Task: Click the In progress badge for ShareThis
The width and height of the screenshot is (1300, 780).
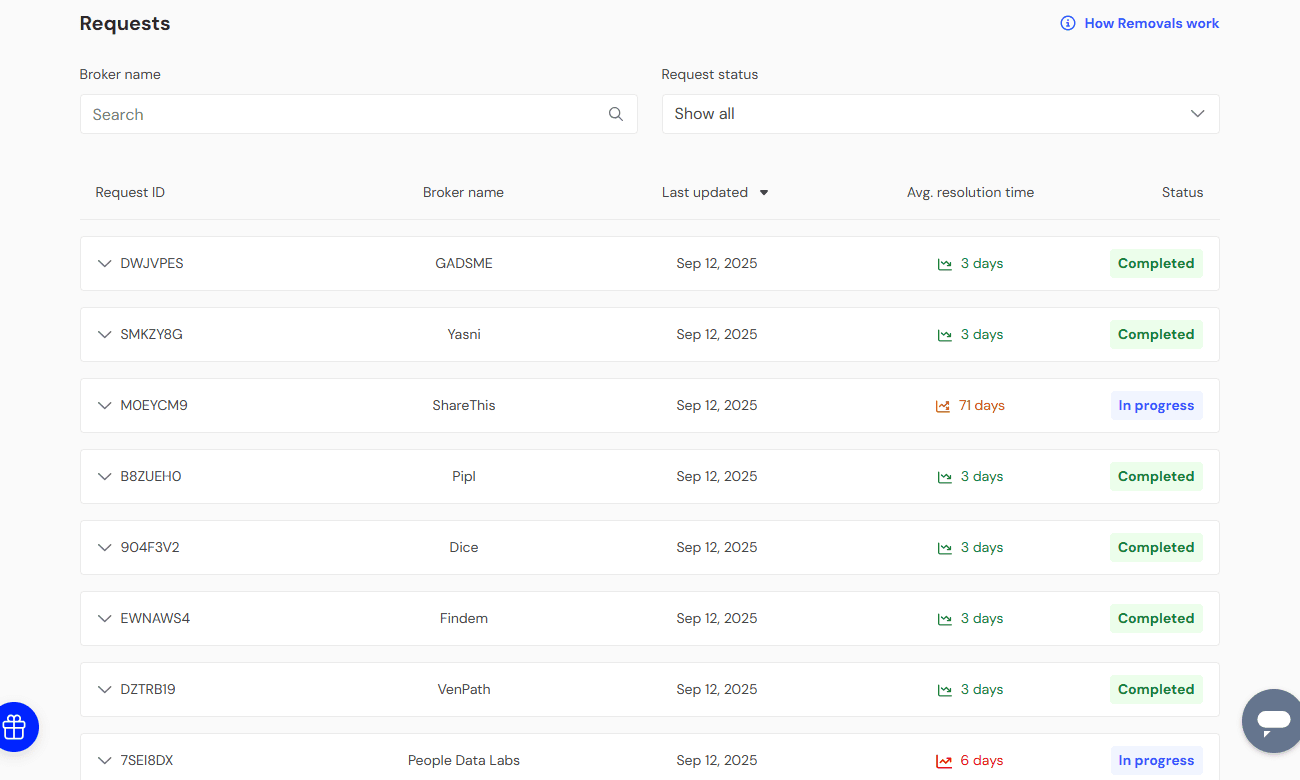Action: (x=1156, y=406)
